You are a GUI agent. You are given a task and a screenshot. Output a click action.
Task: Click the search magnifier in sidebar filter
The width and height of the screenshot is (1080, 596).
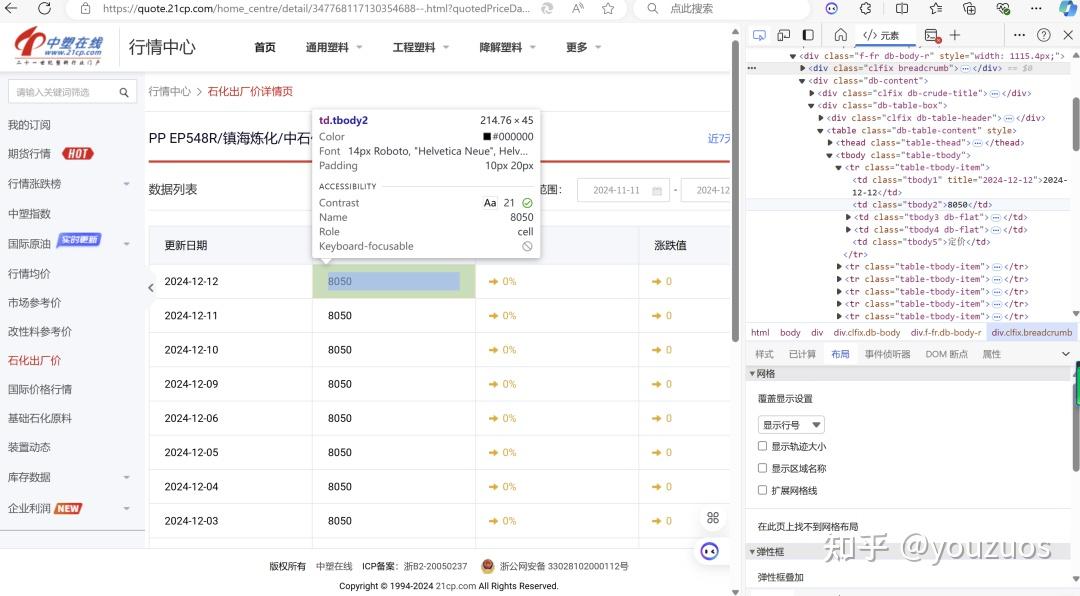(x=124, y=92)
